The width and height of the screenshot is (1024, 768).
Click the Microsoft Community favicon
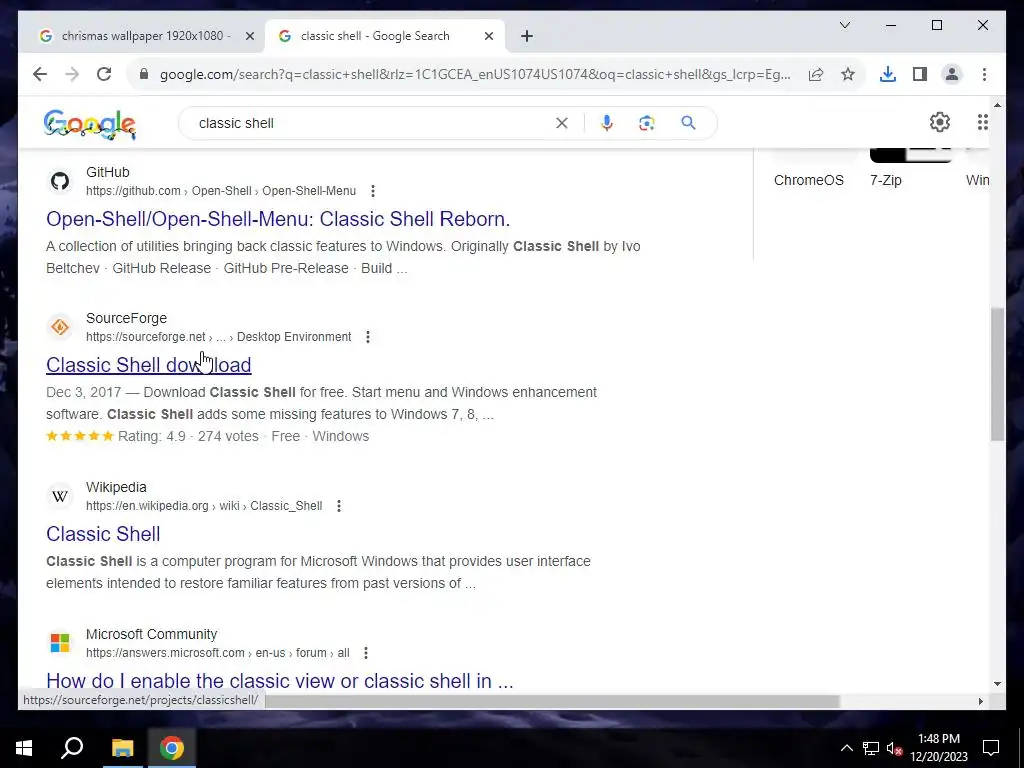pyautogui.click(x=60, y=643)
